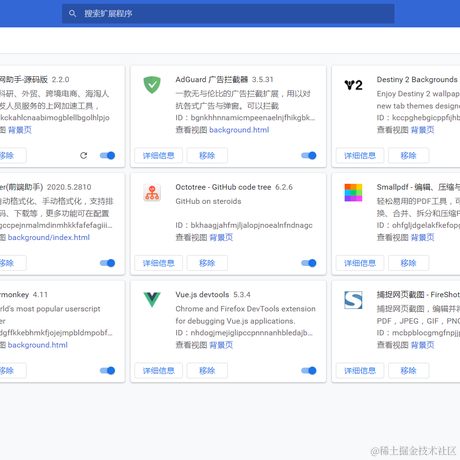The height and width of the screenshot is (460, 460).
Task: Remove the Octotree extension
Action: (x=207, y=263)
